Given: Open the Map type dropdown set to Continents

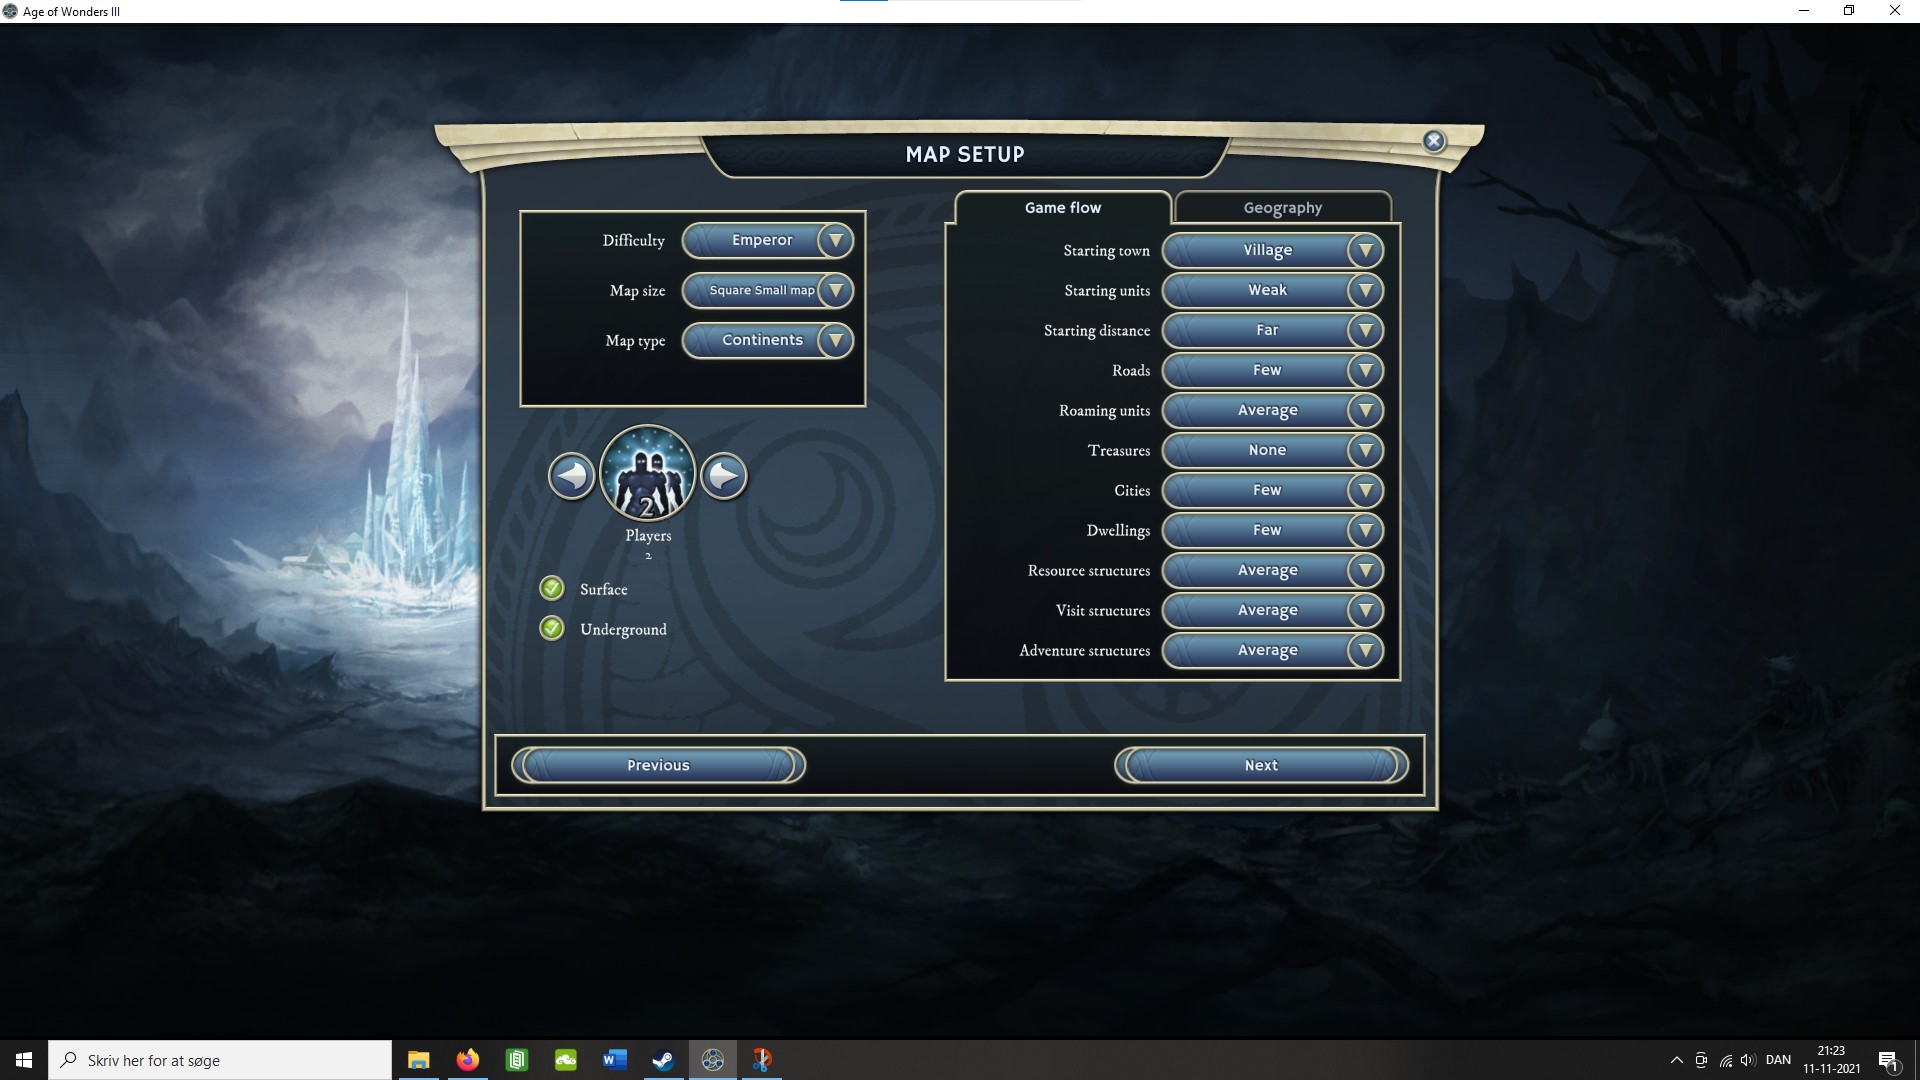Looking at the screenshot, I should [768, 340].
